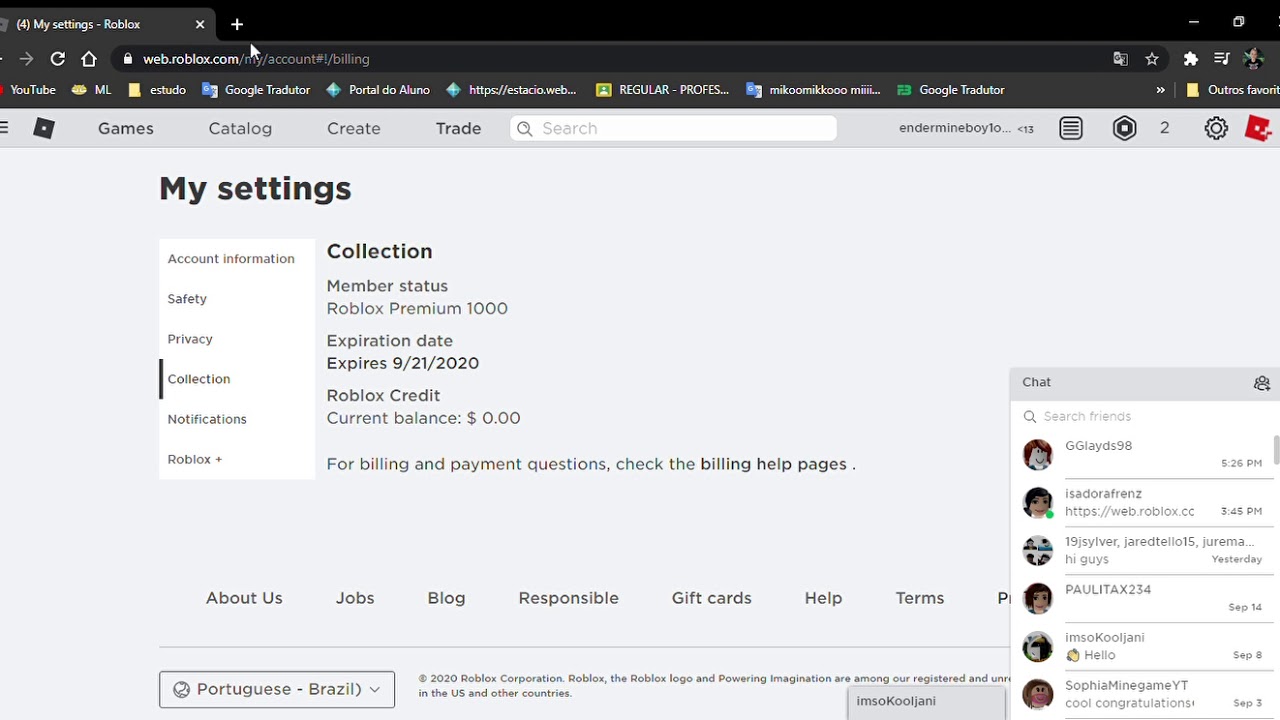The width and height of the screenshot is (1280, 720).
Task: Open Jobs footer link
Action: pos(355,598)
